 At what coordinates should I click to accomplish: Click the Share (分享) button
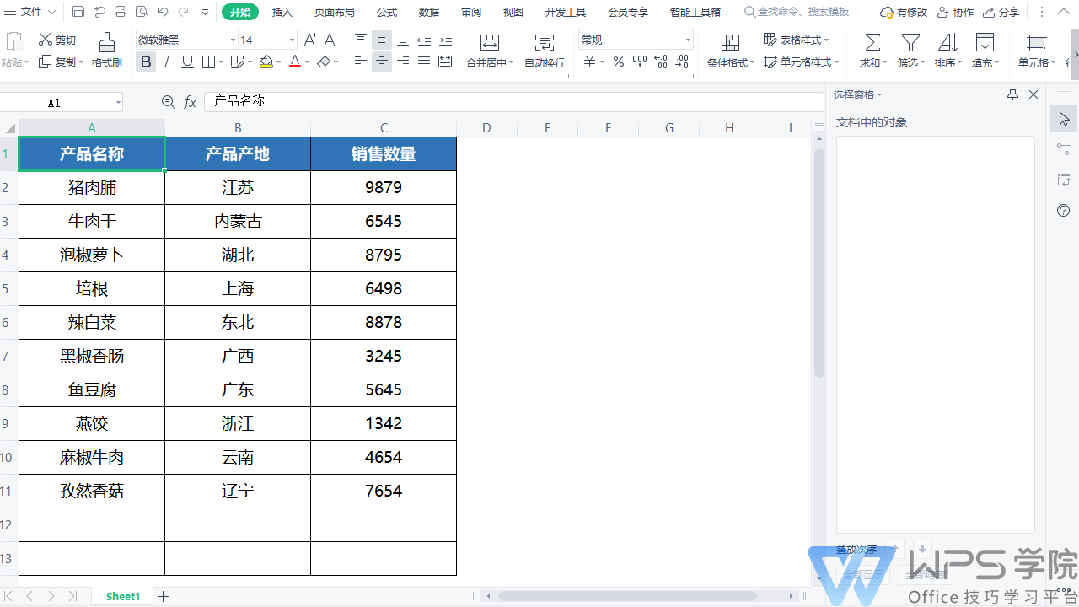tap(1001, 12)
